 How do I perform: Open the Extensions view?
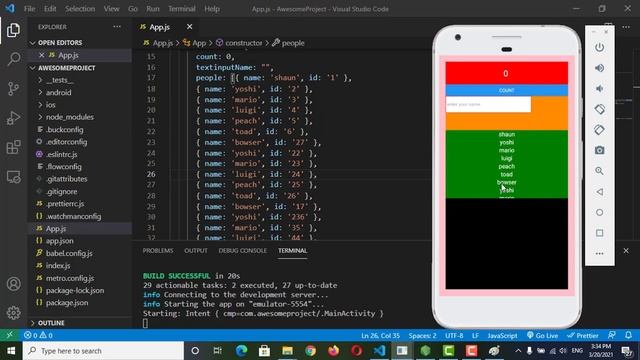(x=13, y=147)
